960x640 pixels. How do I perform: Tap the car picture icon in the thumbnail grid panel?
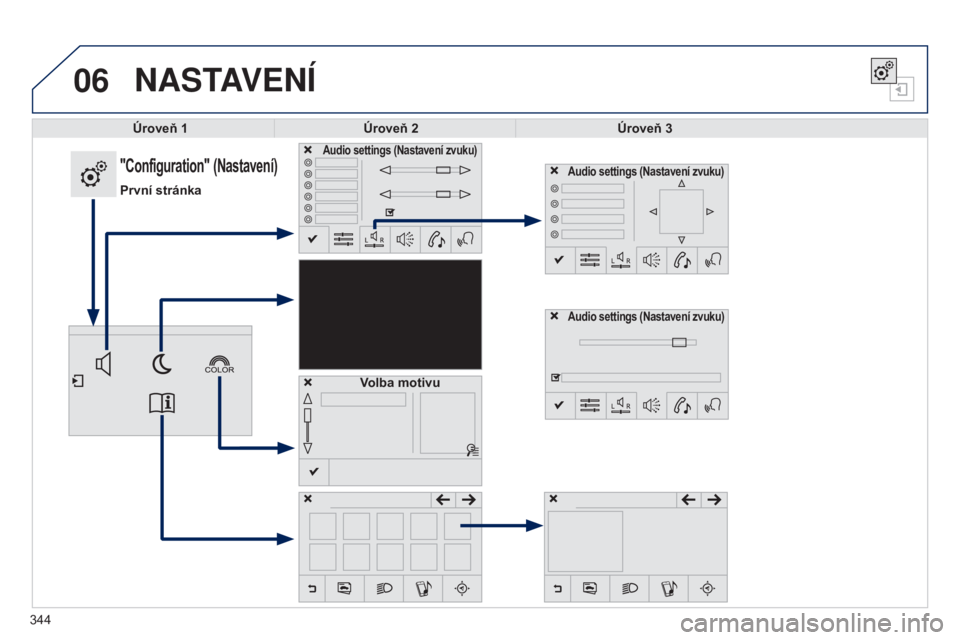(345, 589)
